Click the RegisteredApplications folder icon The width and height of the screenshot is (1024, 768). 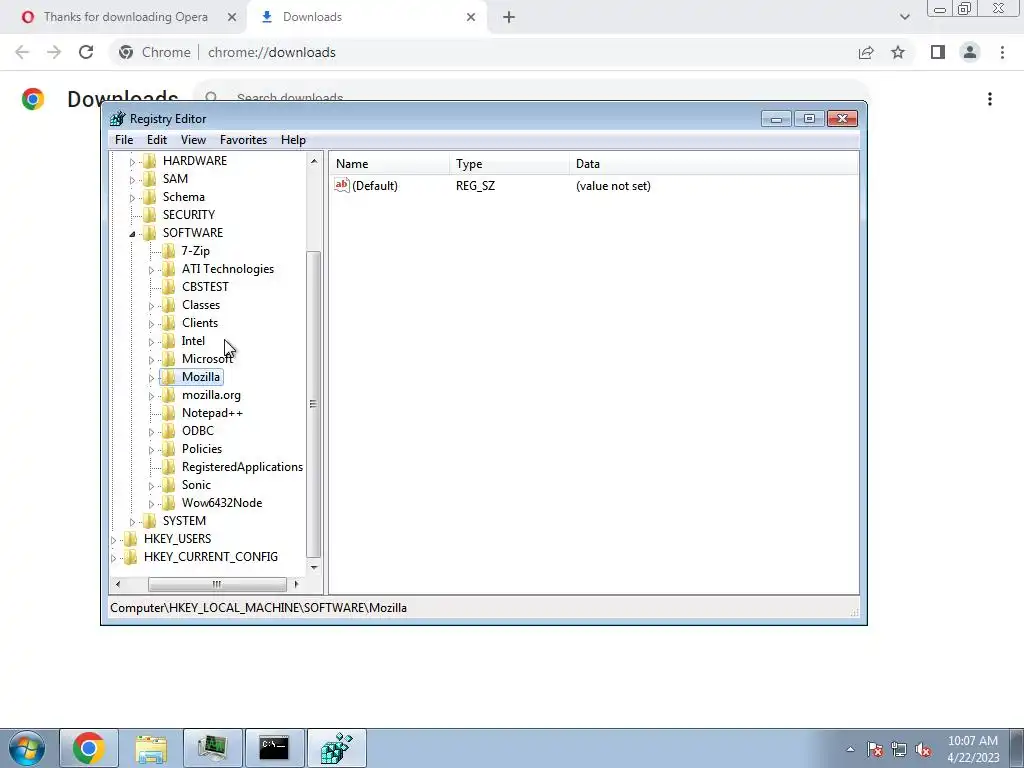click(168, 467)
